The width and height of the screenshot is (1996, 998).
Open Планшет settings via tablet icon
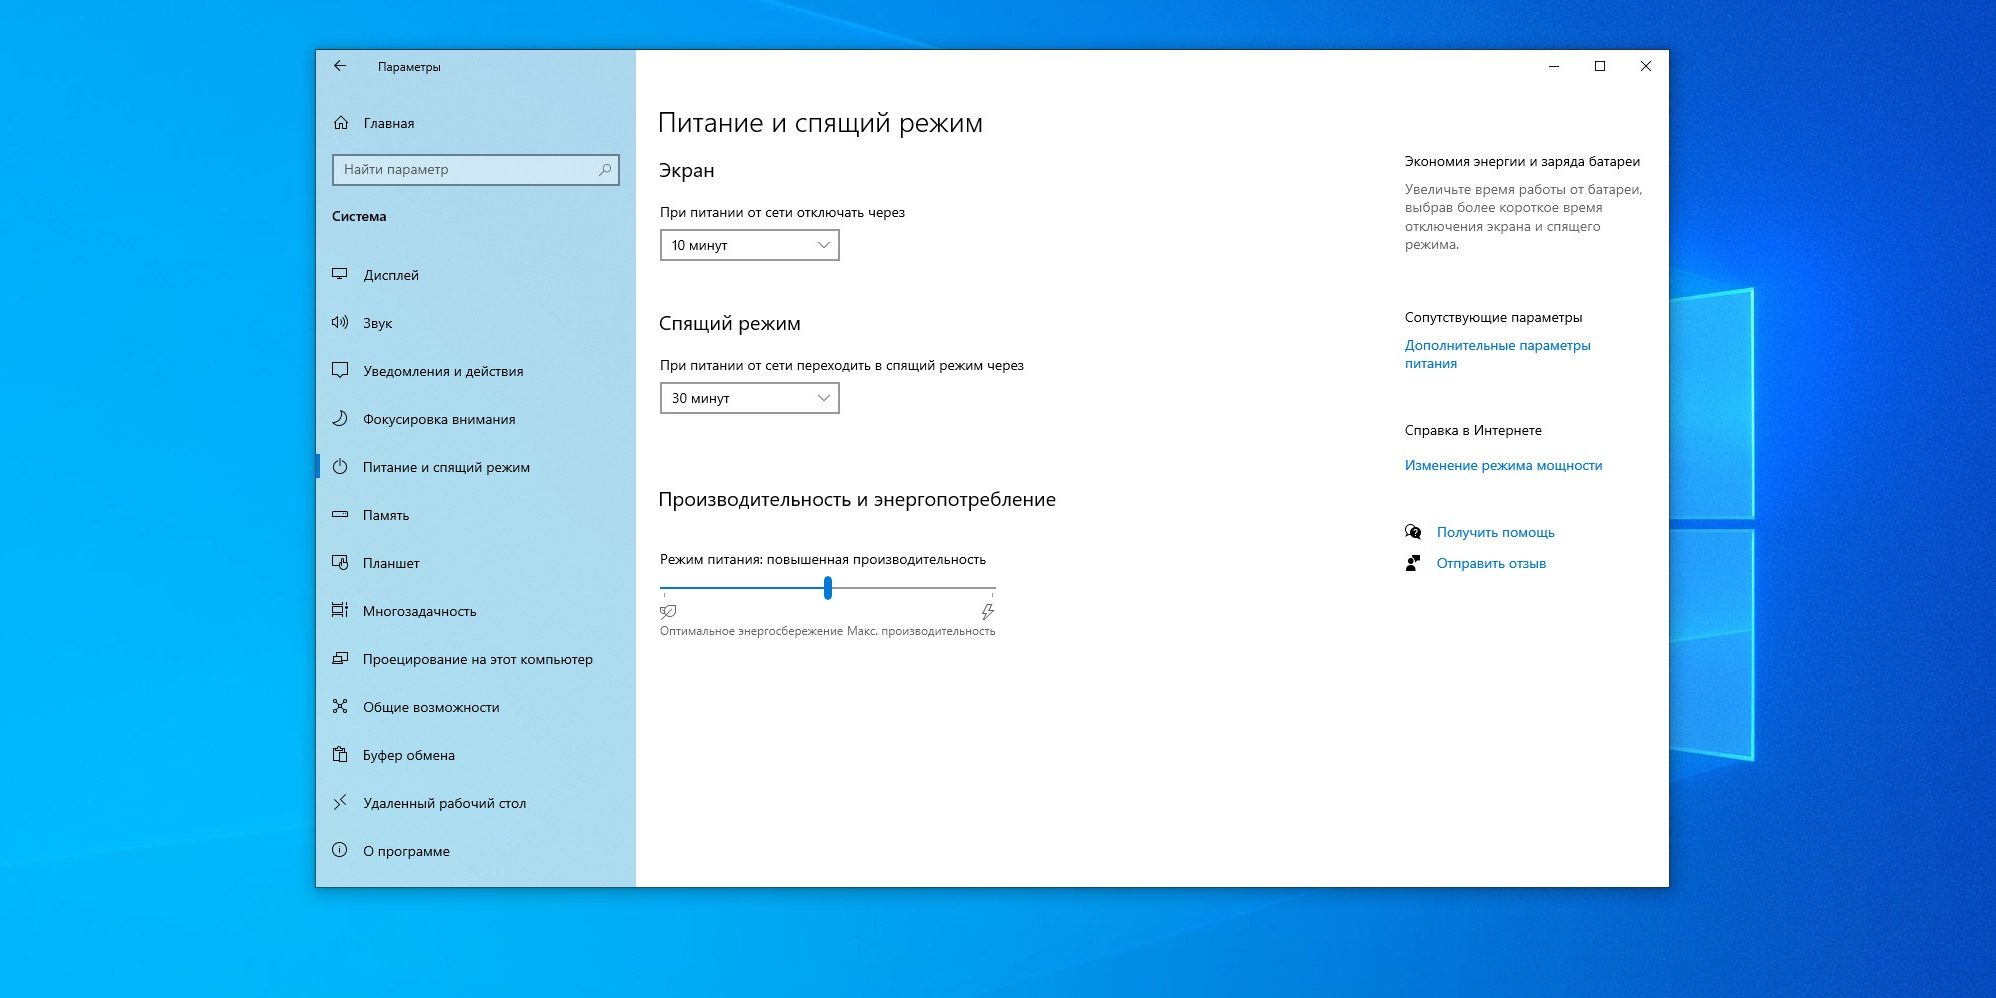(340, 563)
